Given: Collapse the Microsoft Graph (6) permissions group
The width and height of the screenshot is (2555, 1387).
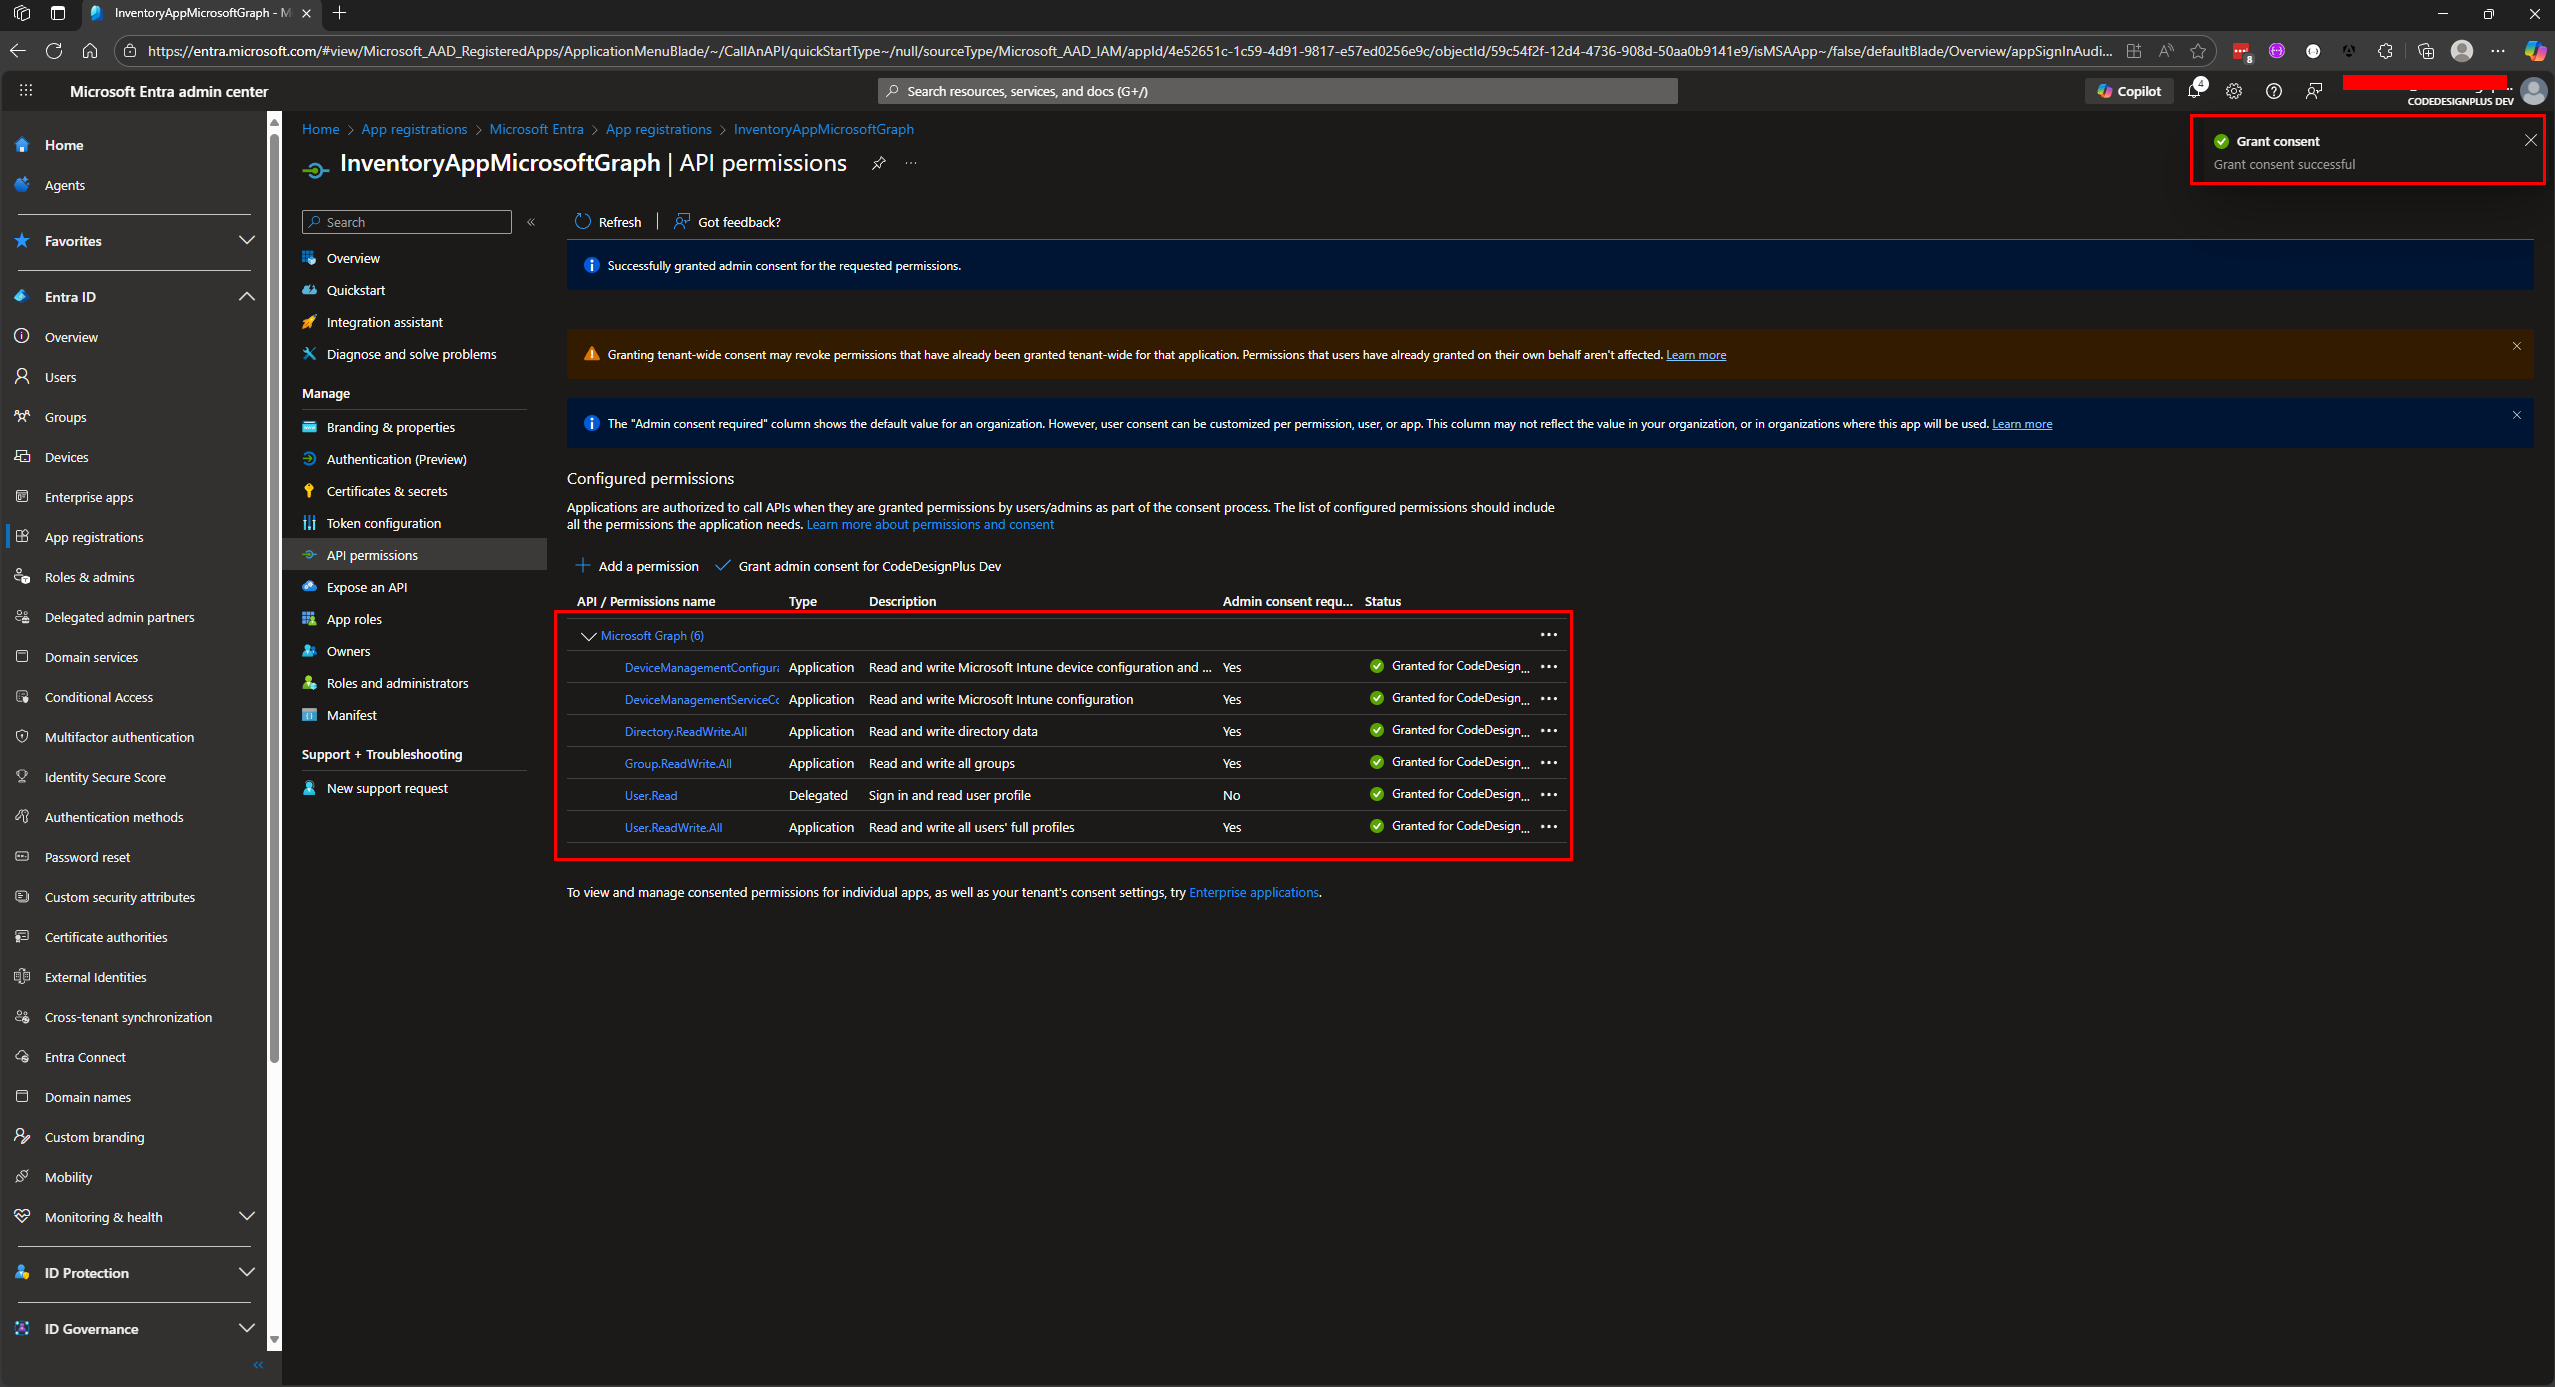Looking at the screenshot, I should pyautogui.click(x=588, y=636).
